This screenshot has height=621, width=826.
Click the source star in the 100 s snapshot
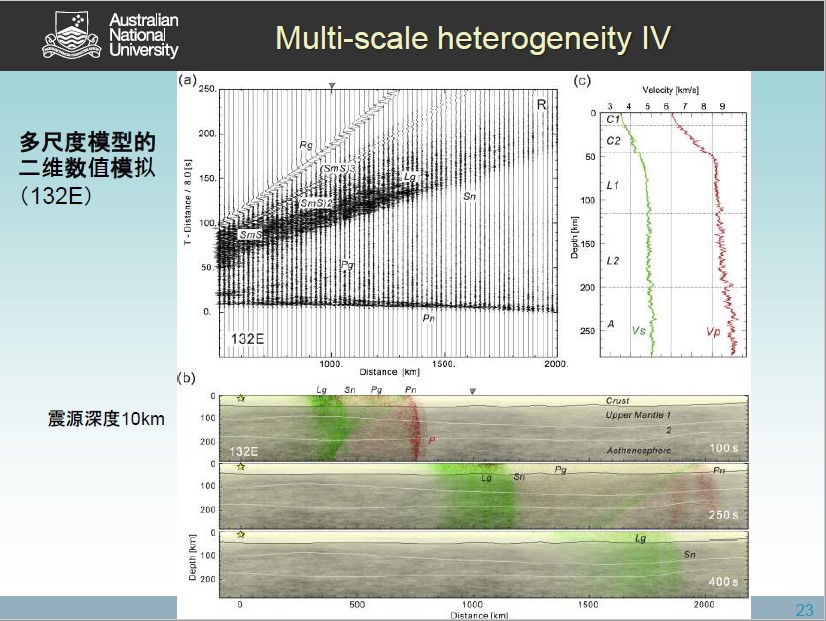(x=240, y=400)
